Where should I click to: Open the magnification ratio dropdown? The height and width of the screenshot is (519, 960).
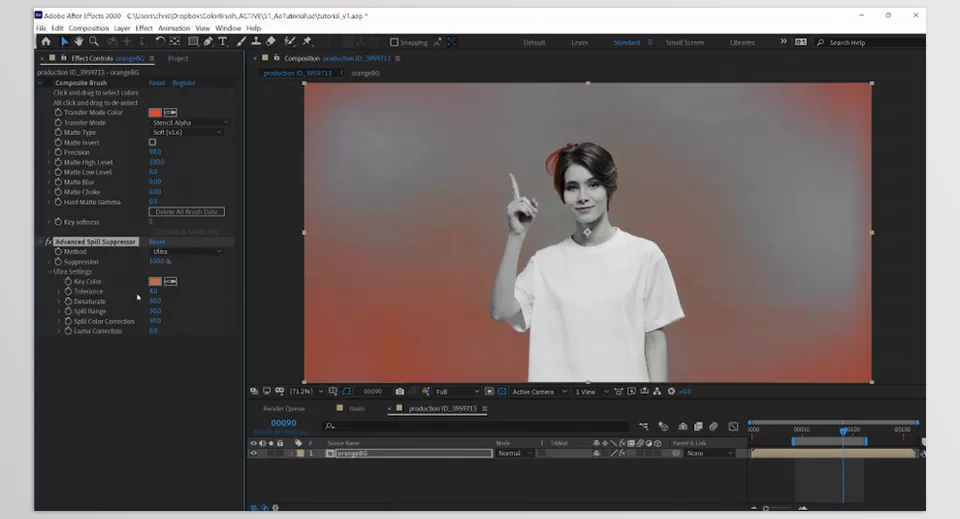306,392
